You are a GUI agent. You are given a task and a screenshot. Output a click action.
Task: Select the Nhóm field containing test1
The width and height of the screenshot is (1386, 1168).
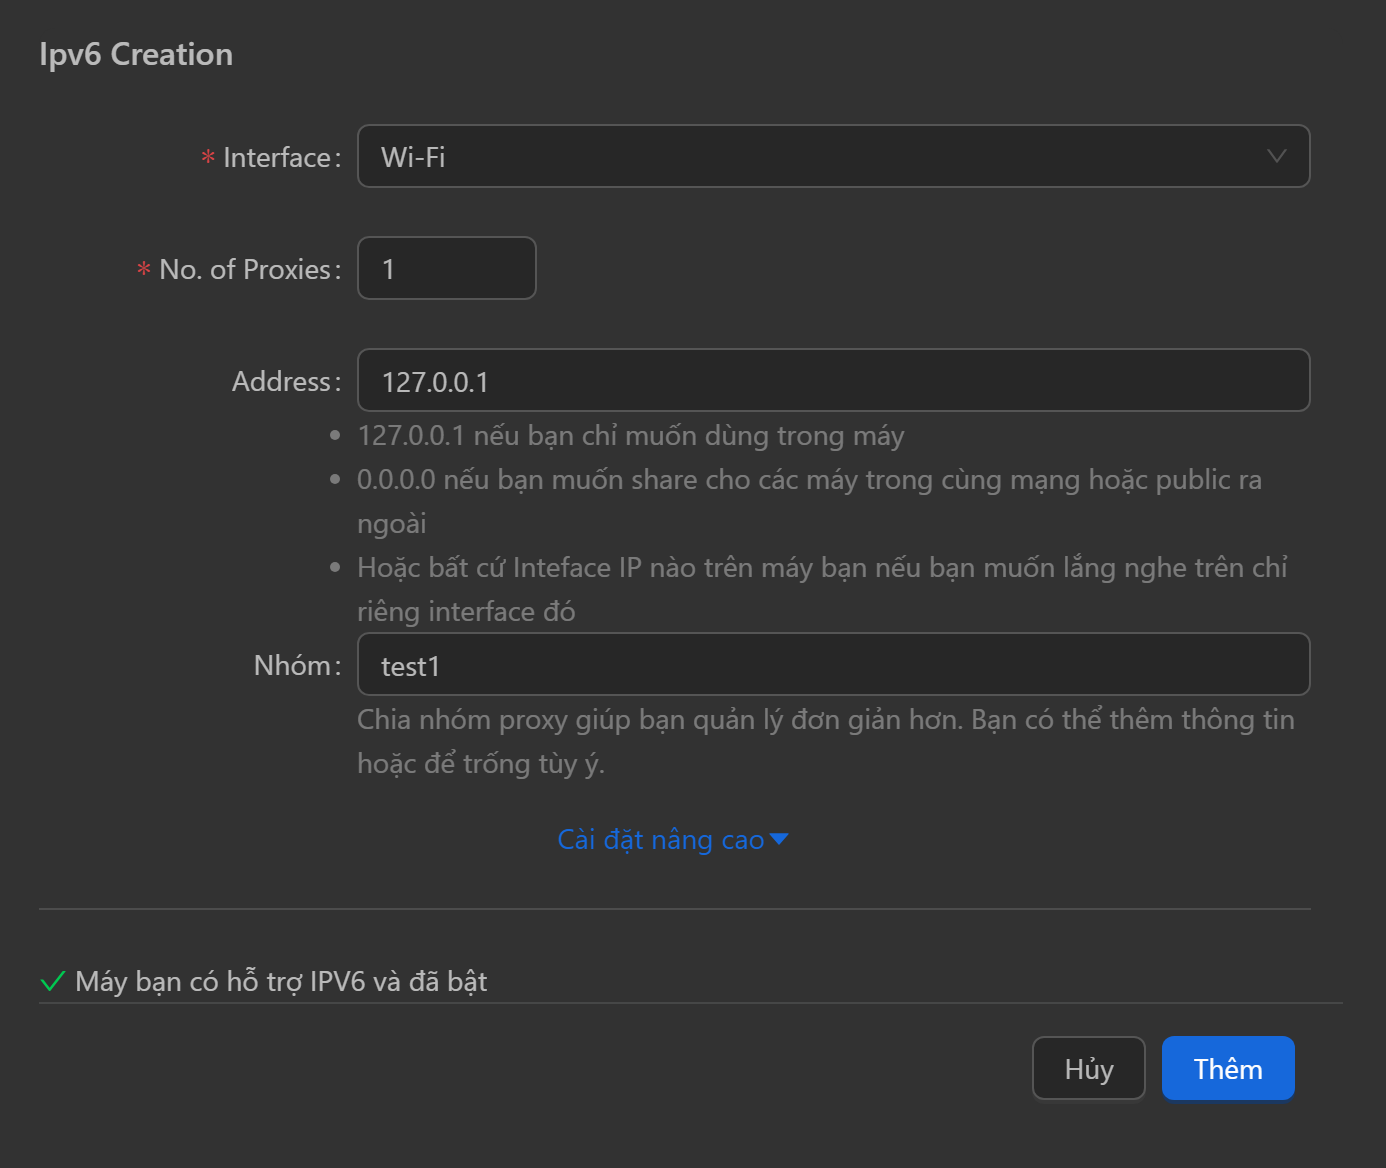pyautogui.click(x=832, y=664)
